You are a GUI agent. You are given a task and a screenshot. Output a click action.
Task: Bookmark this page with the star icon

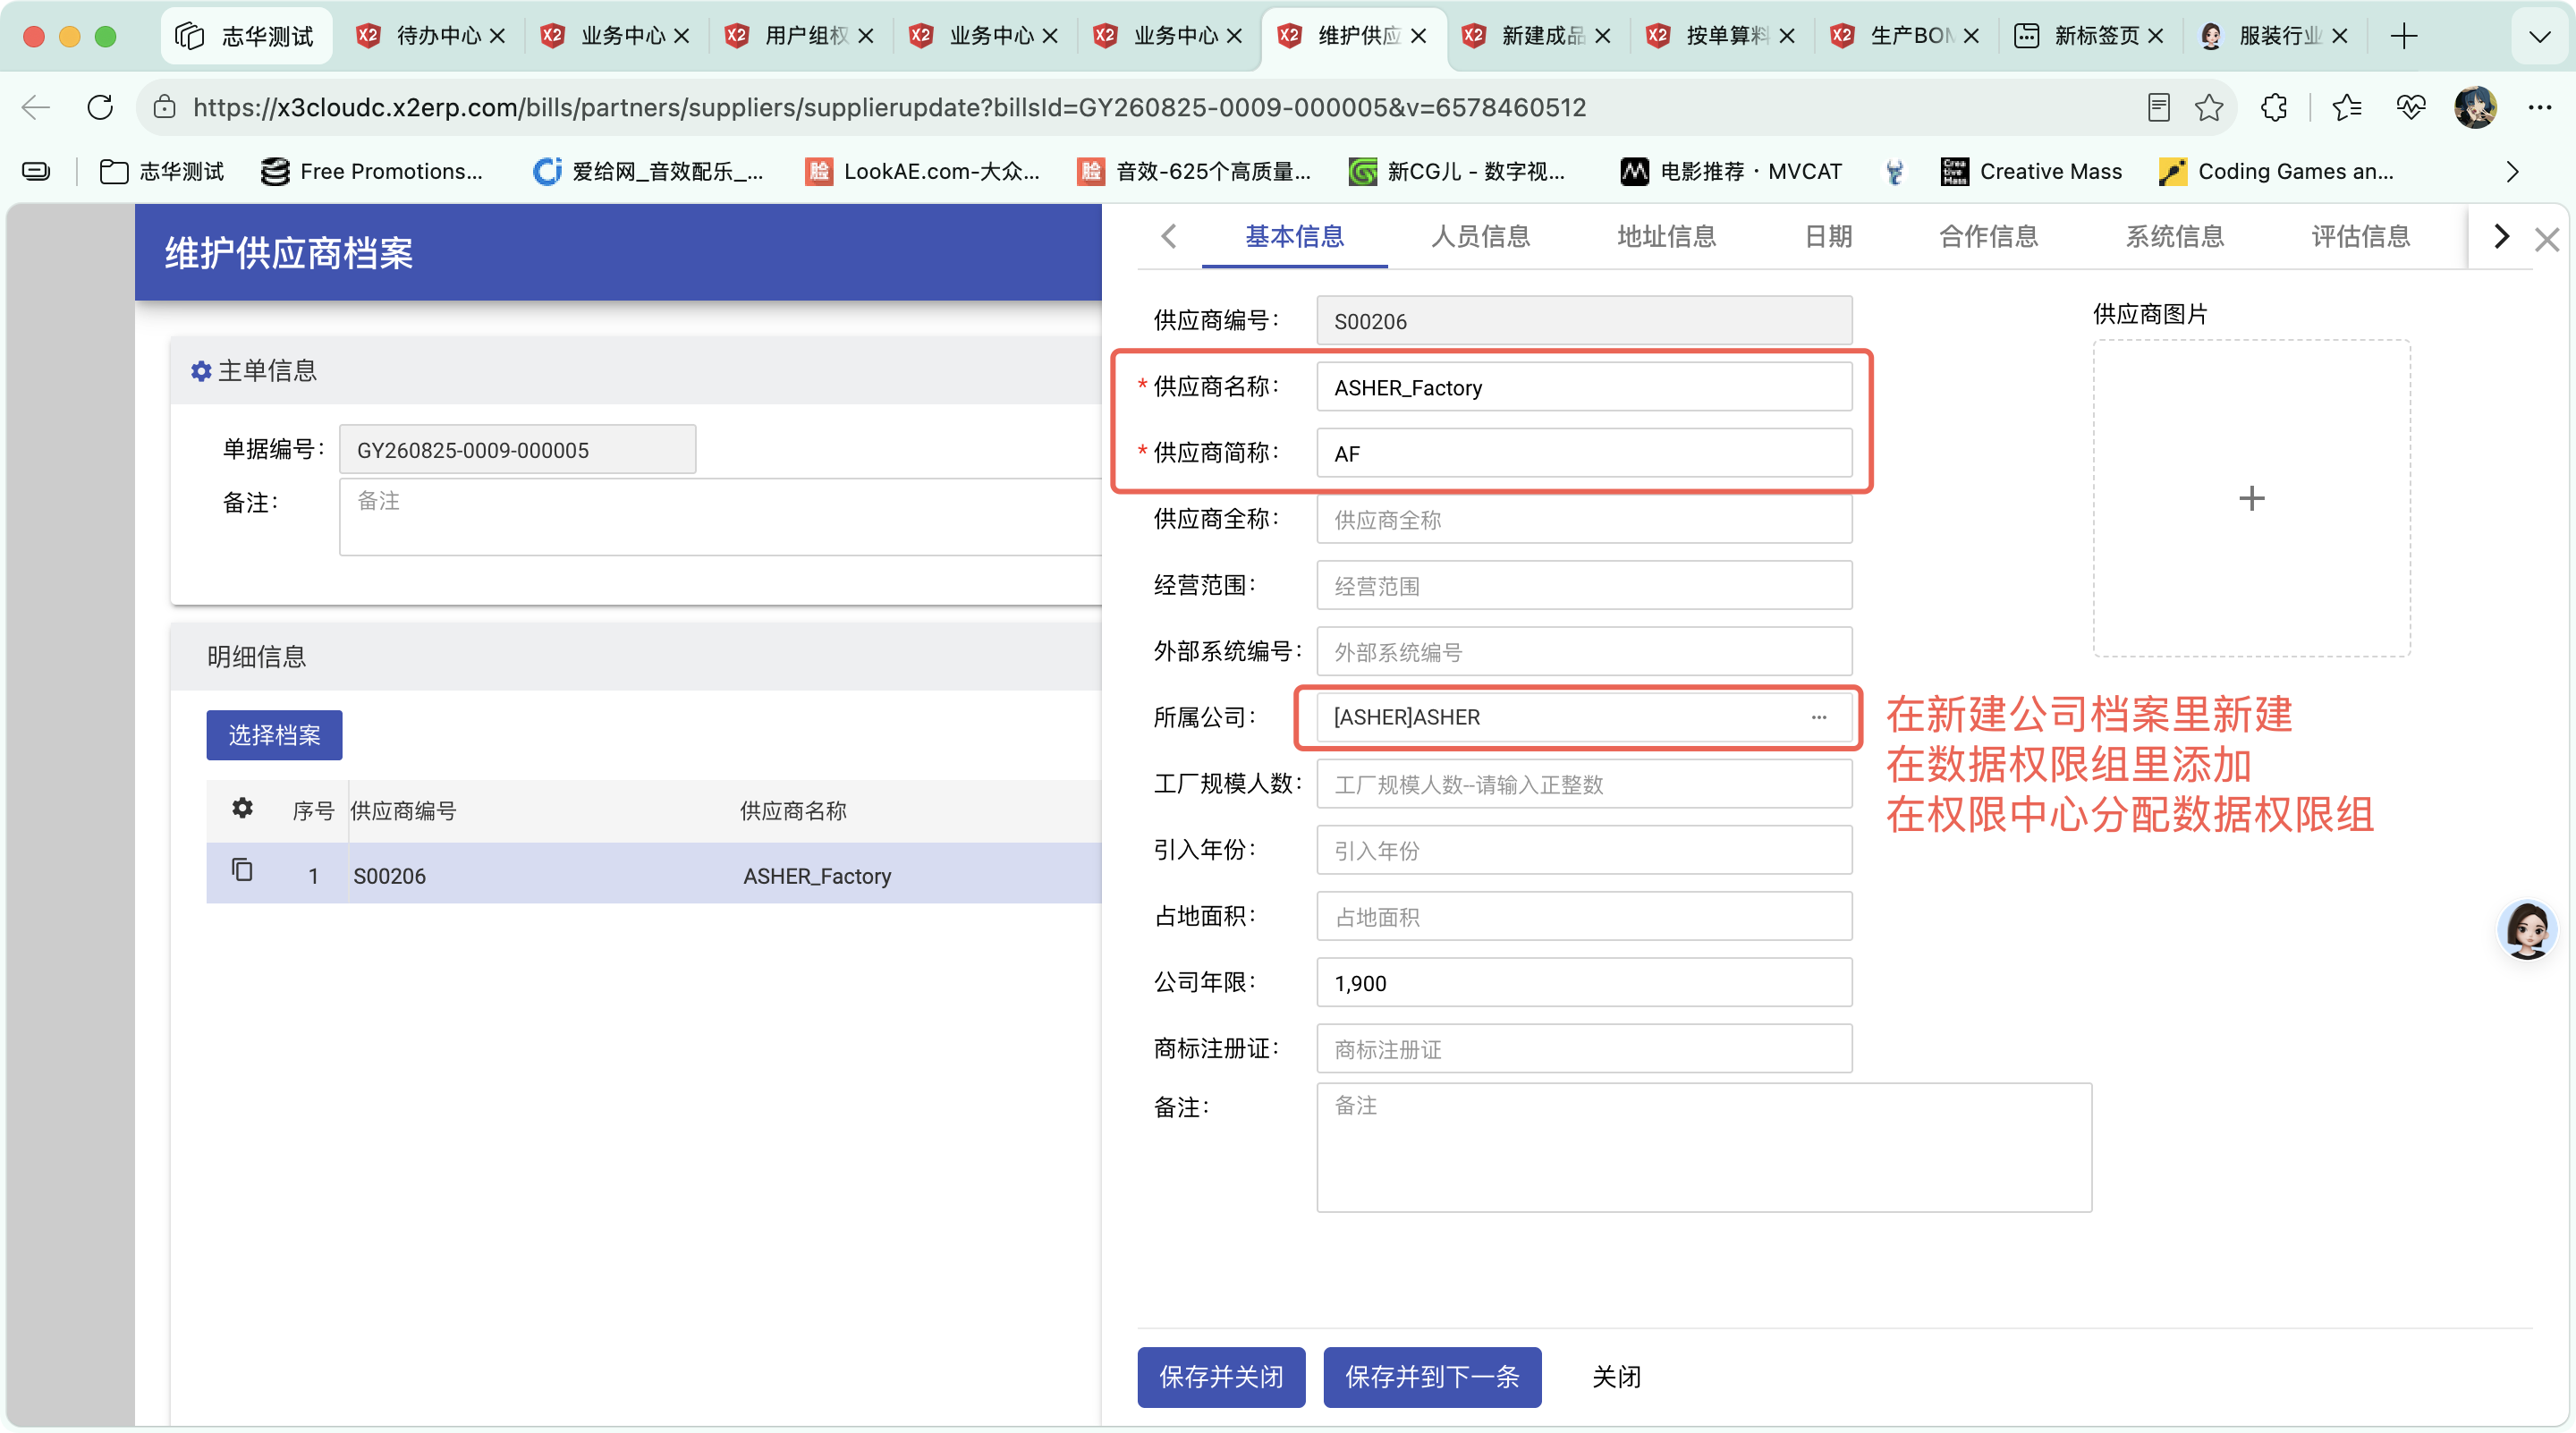coord(2208,107)
